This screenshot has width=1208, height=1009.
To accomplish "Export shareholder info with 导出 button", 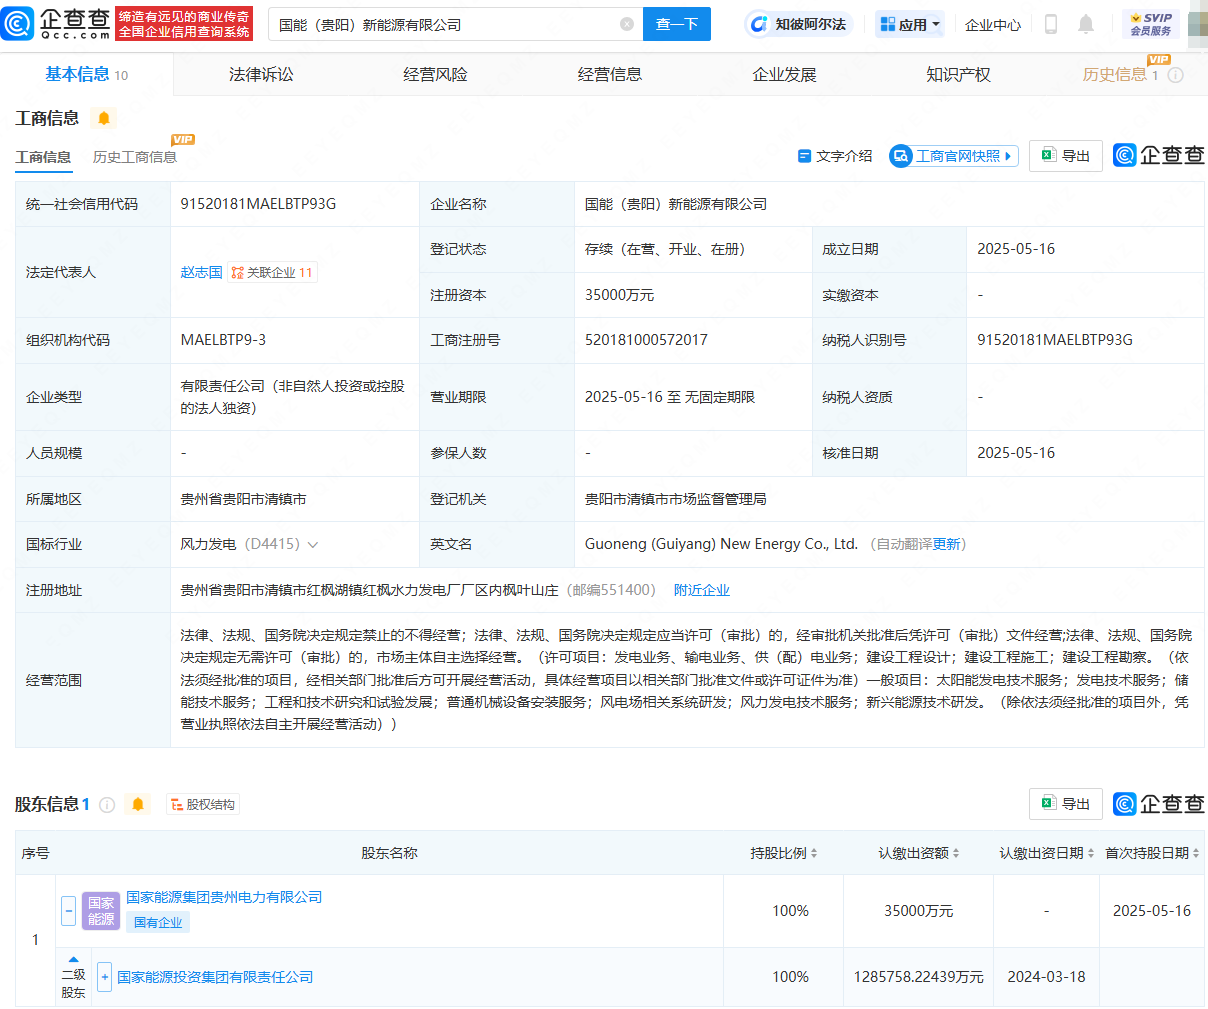I will coord(1066,804).
